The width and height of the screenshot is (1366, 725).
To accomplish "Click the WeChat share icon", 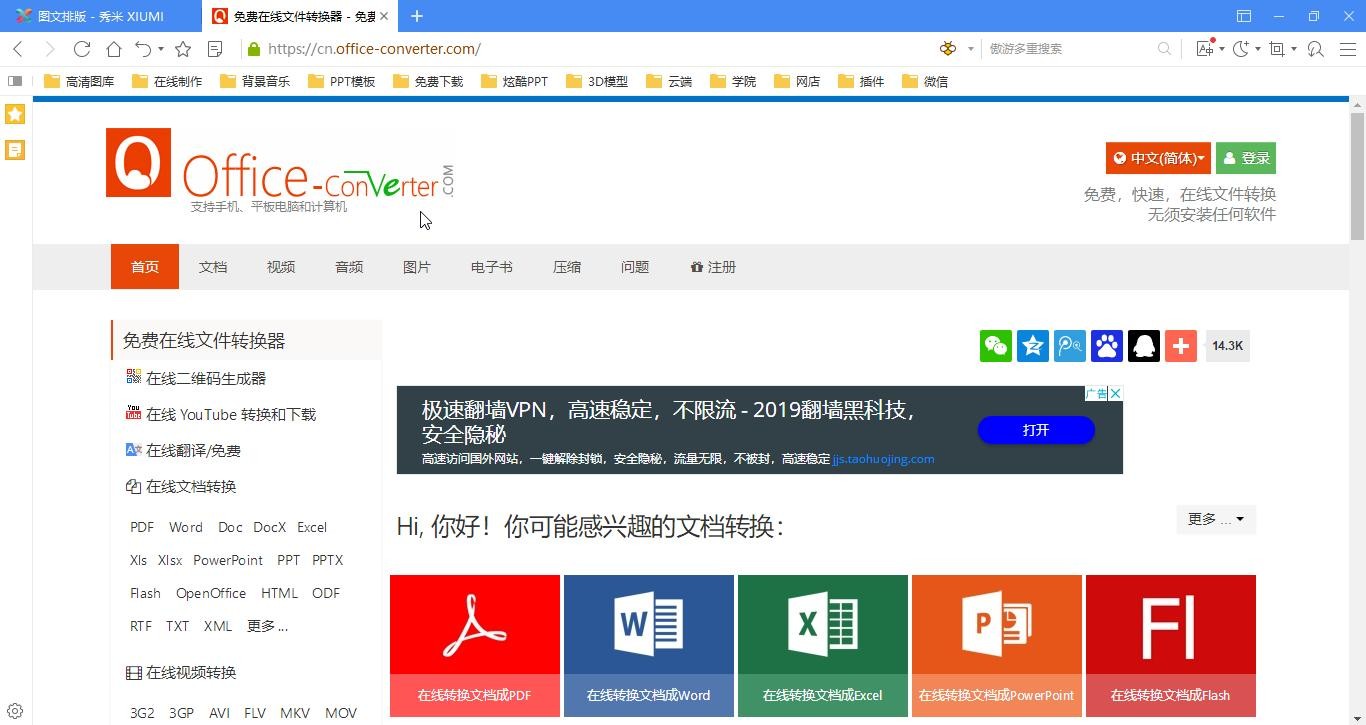I will [x=995, y=346].
